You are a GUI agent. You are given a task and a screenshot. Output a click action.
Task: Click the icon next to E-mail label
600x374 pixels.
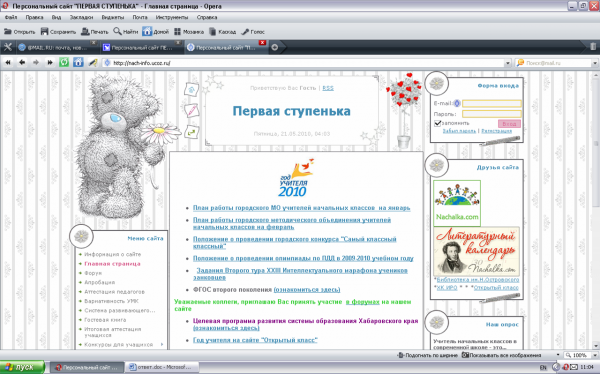[457, 103]
